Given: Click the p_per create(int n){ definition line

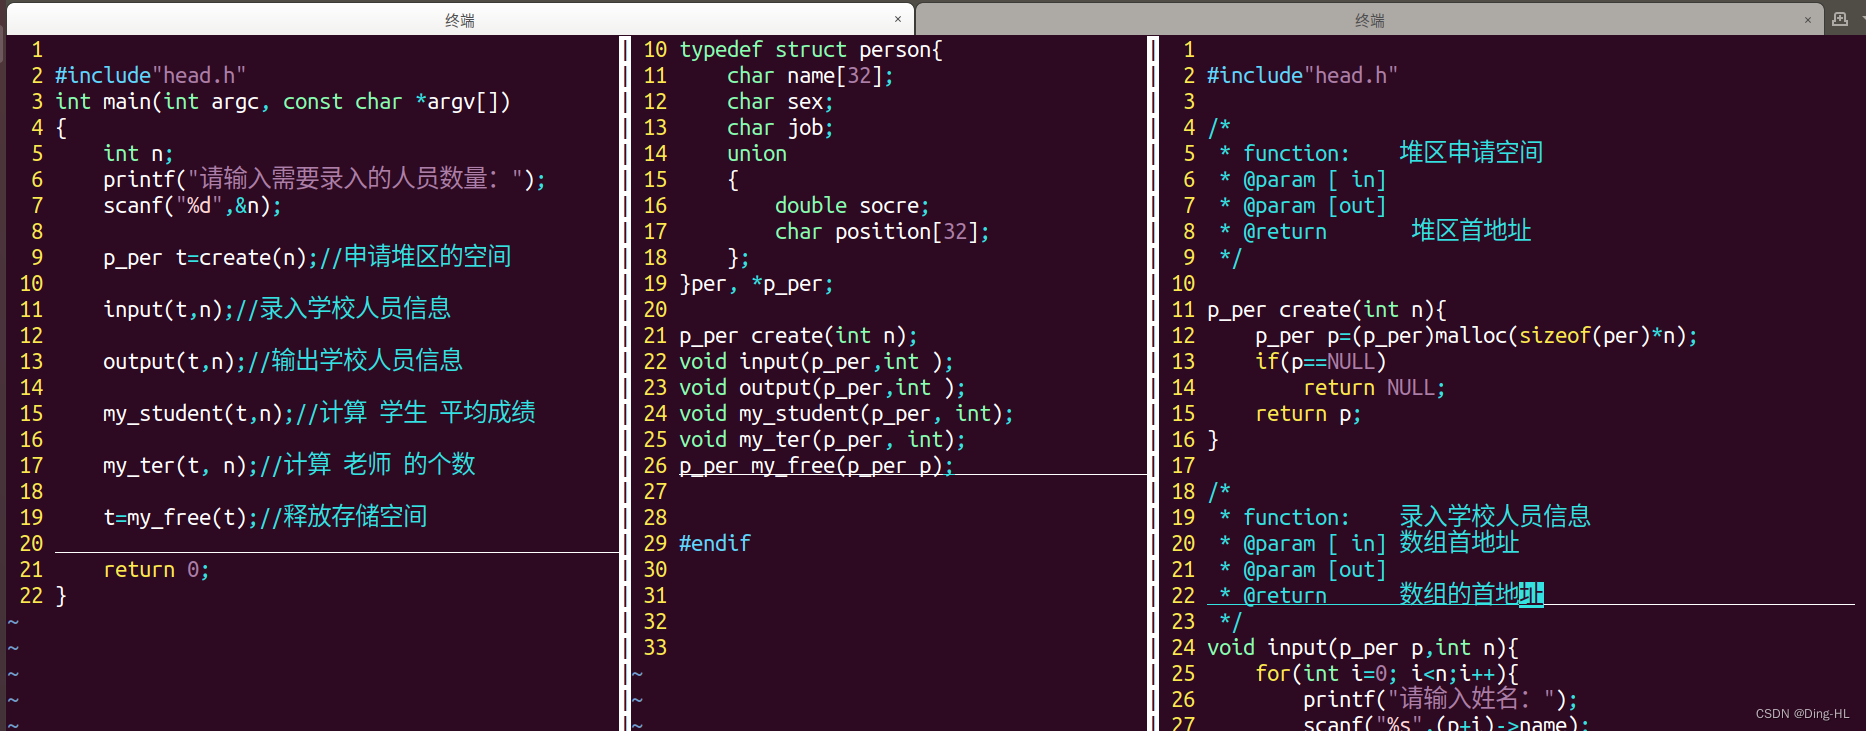Looking at the screenshot, I should pyautogui.click(x=1326, y=309).
